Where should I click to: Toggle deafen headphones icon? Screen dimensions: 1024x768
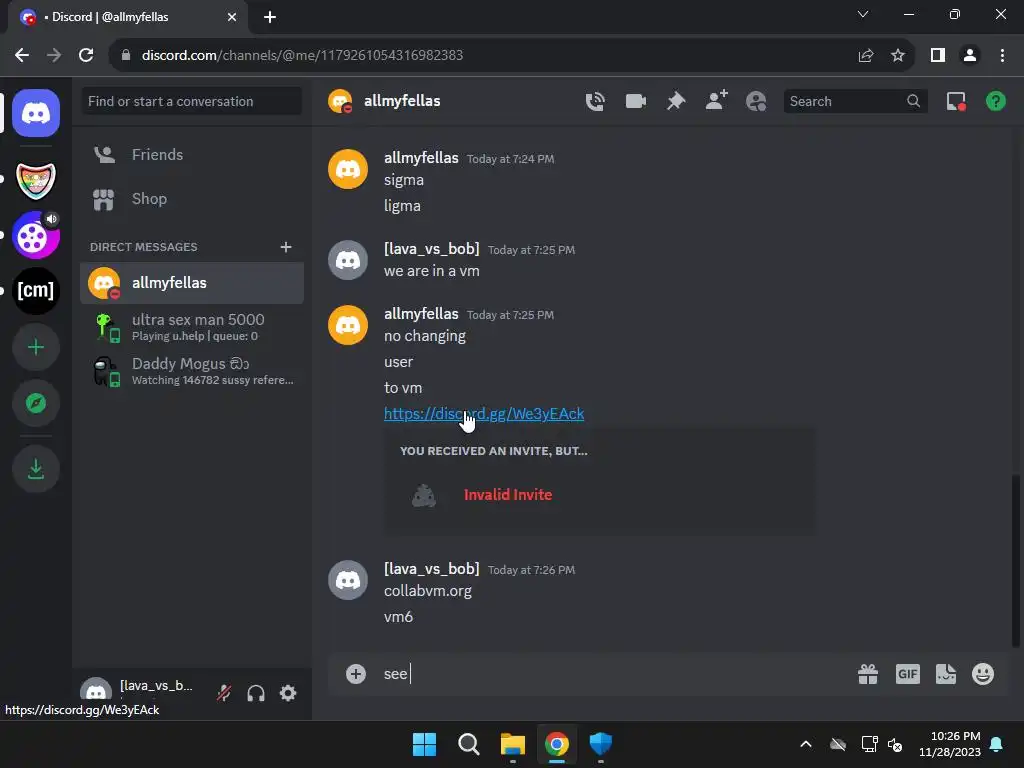tap(256, 693)
